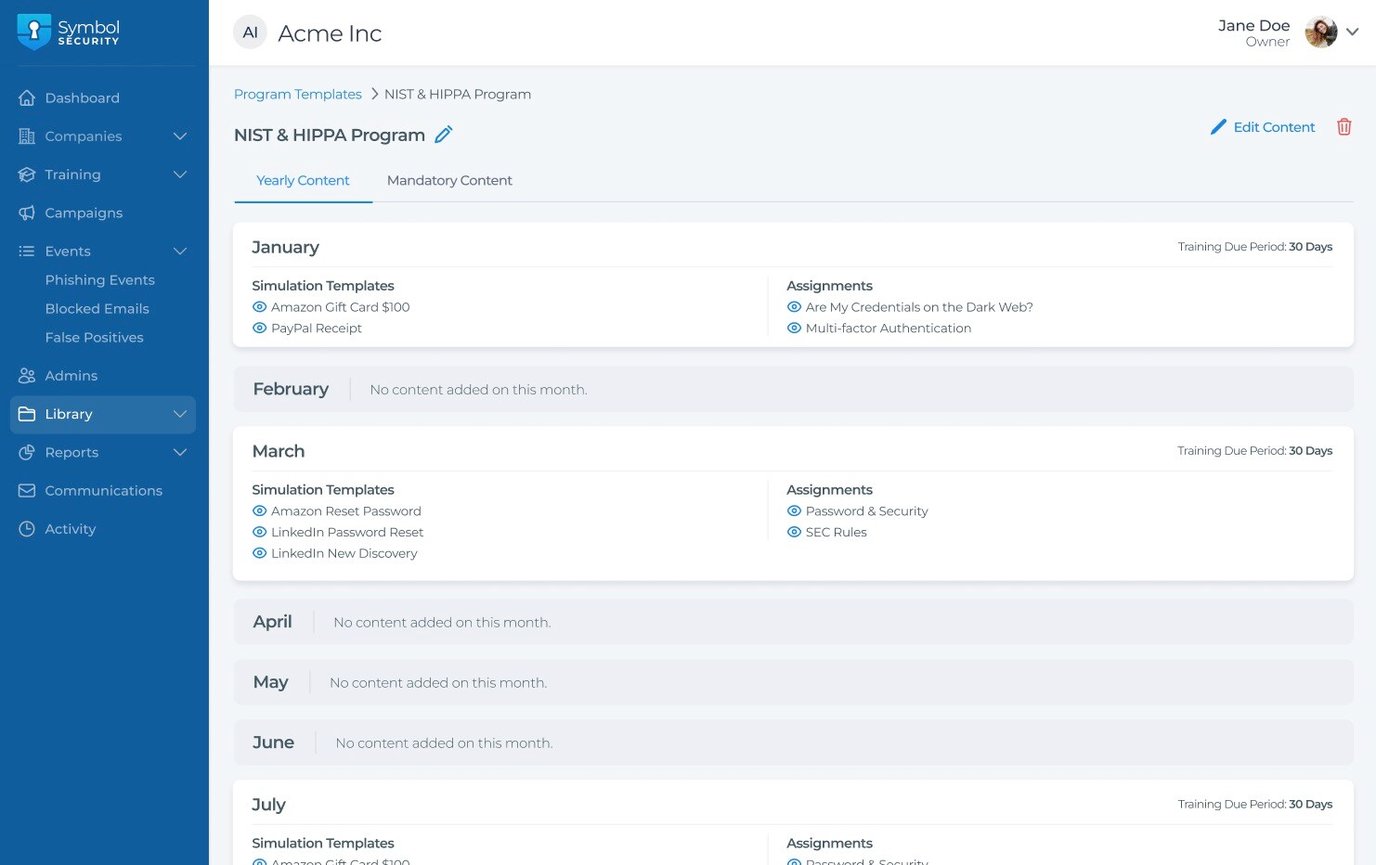Open the Dashboard from the sidebar

pyautogui.click(x=82, y=97)
